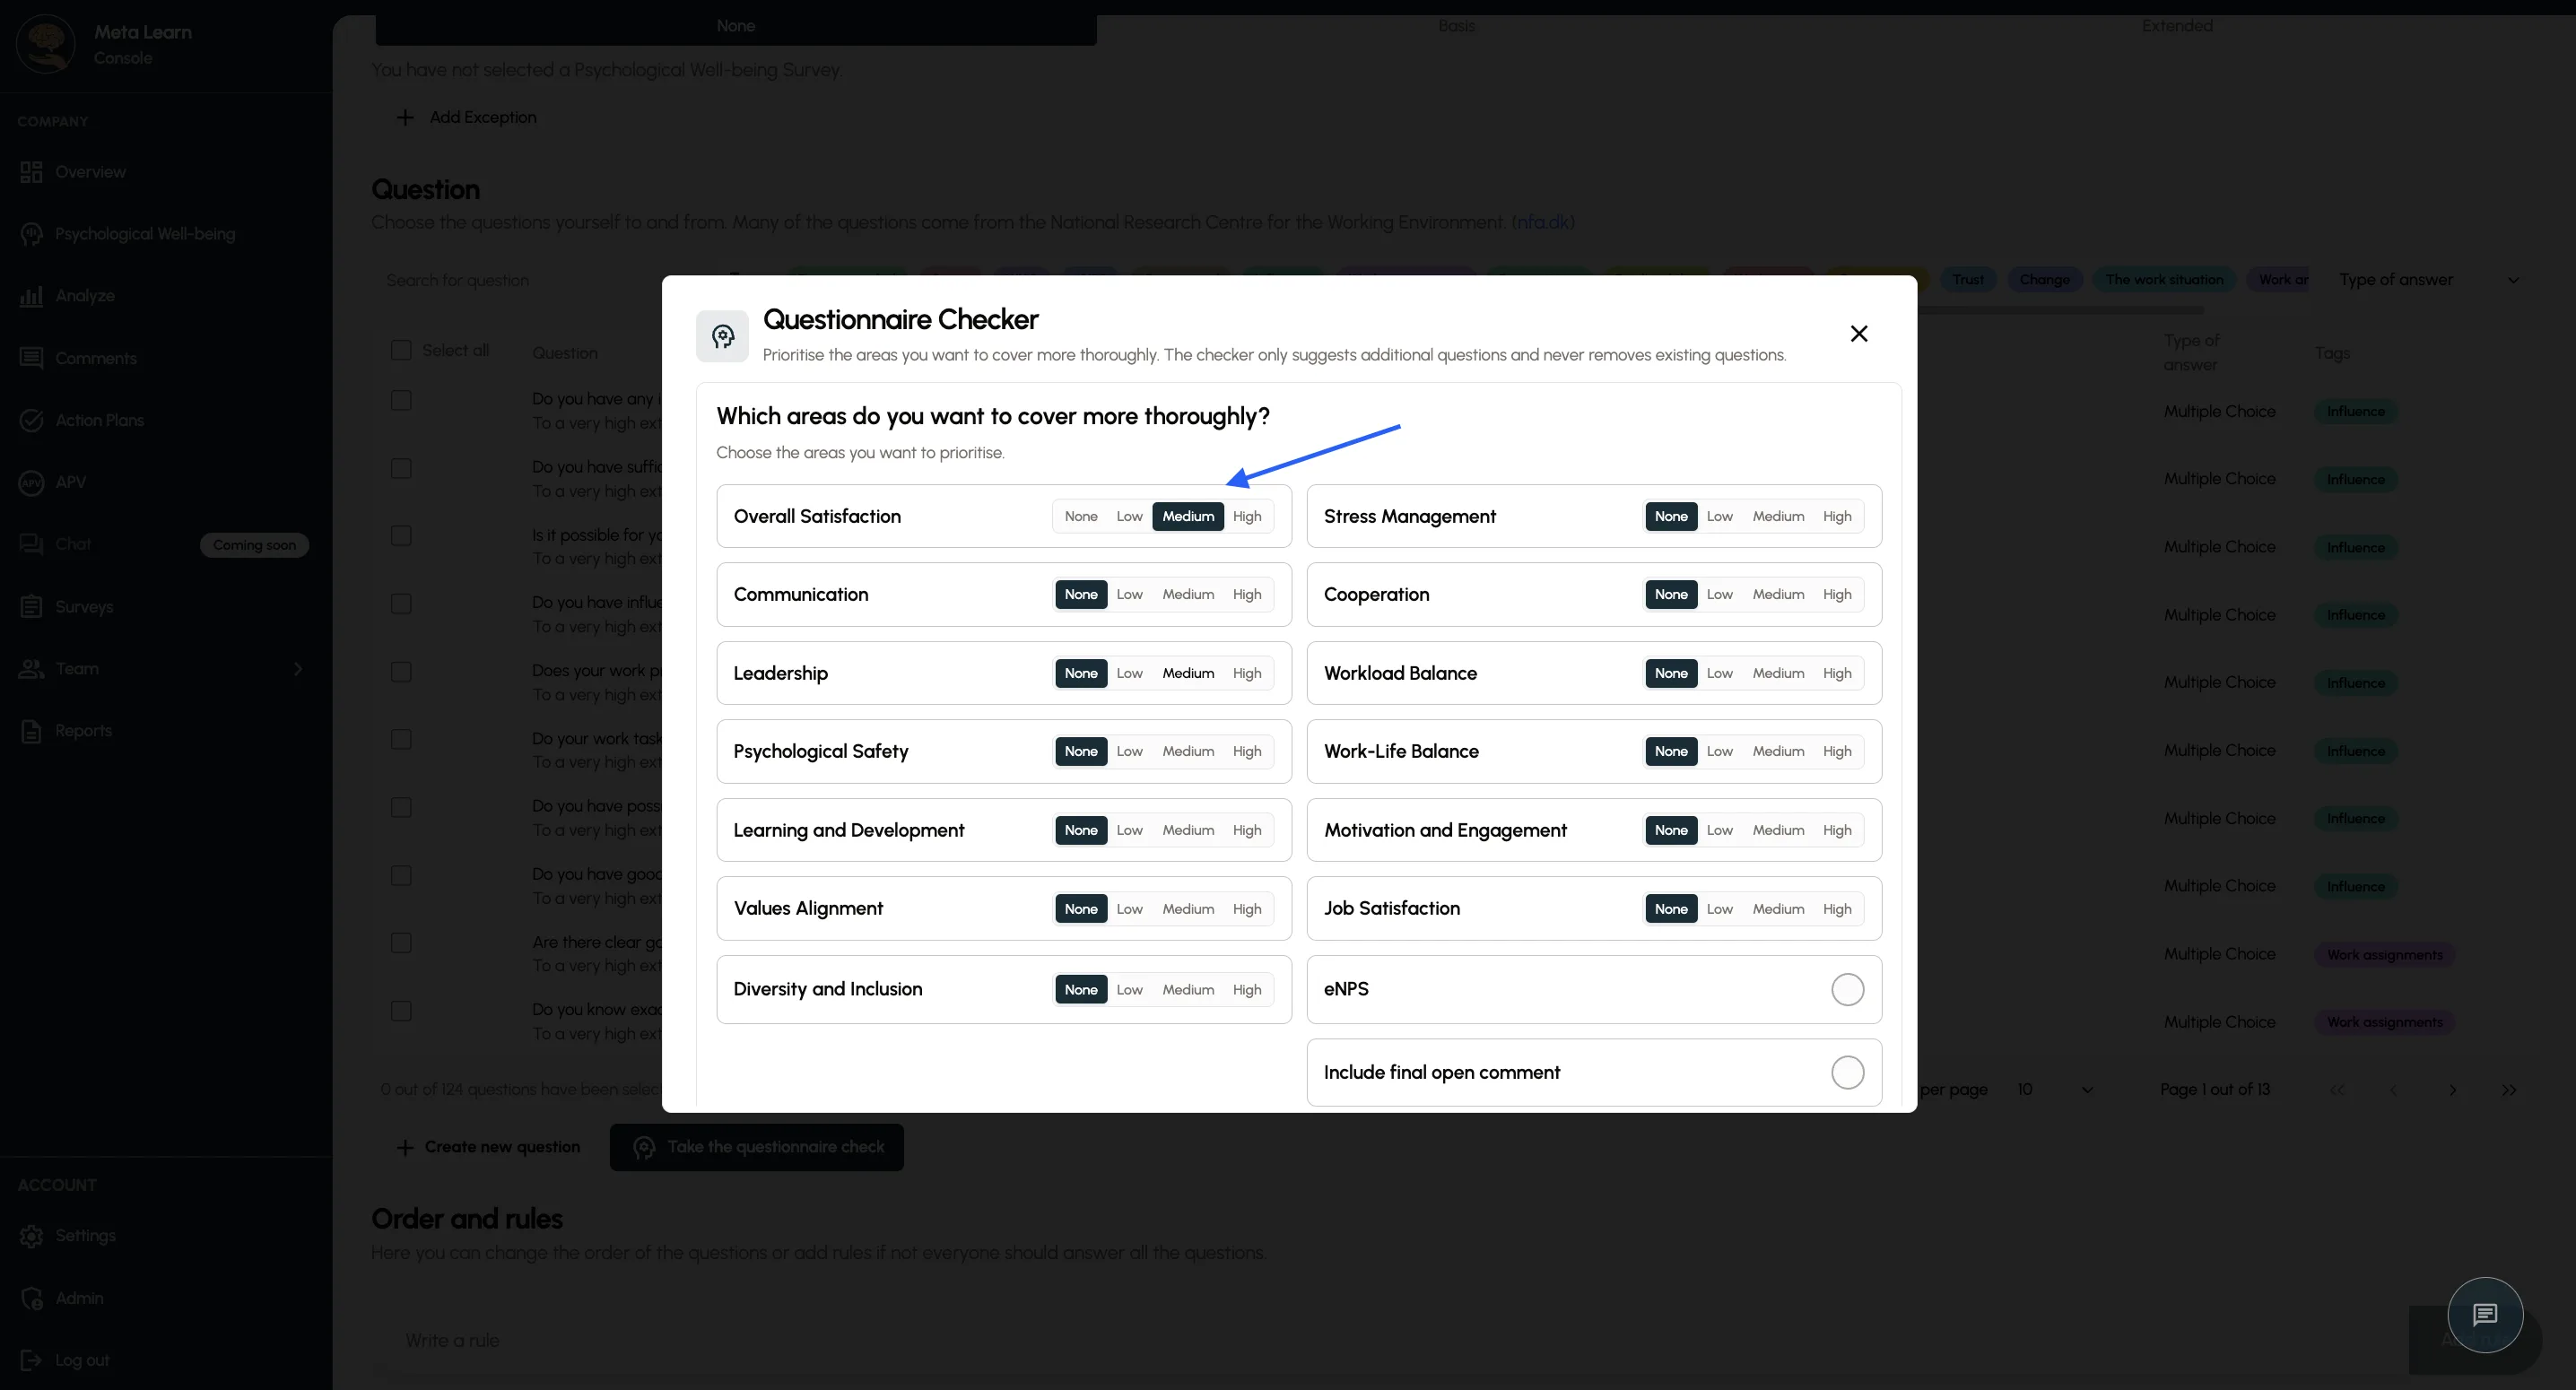This screenshot has width=2576, height=1390.
Task: Click the Settings gear icon
Action: (x=31, y=1236)
